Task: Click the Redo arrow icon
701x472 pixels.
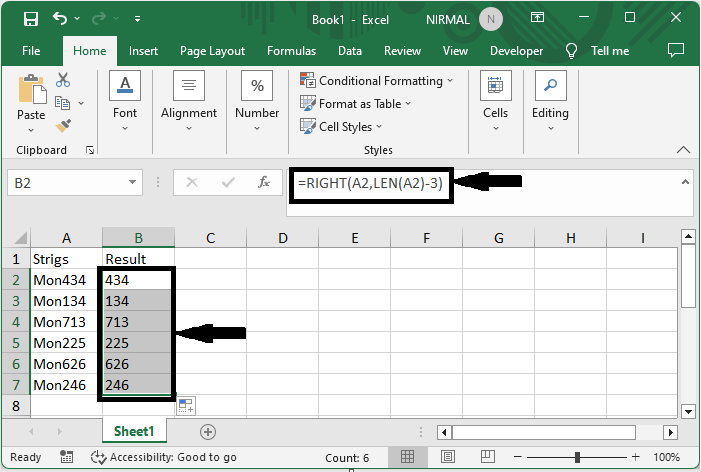Action: pos(99,18)
